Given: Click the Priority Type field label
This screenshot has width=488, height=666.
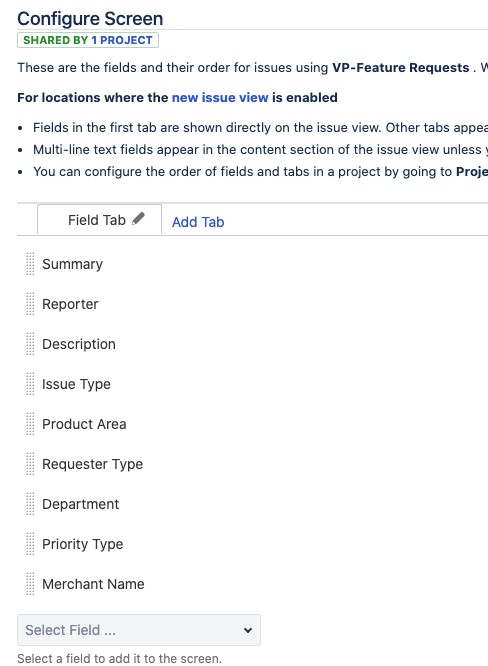Looking at the screenshot, I should tap(82, 544).
